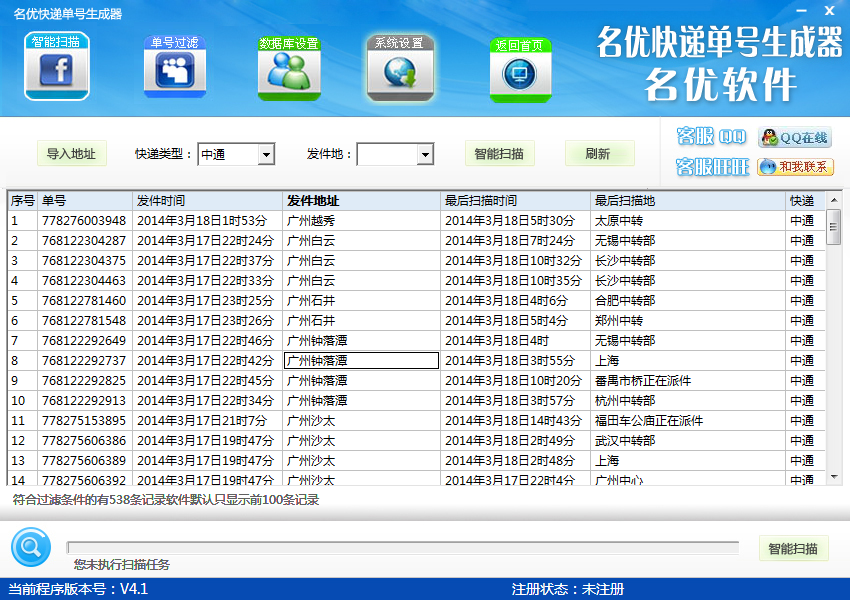Sort by the 单号 column header
Viewport: 850px width, 600px height.
85,201
